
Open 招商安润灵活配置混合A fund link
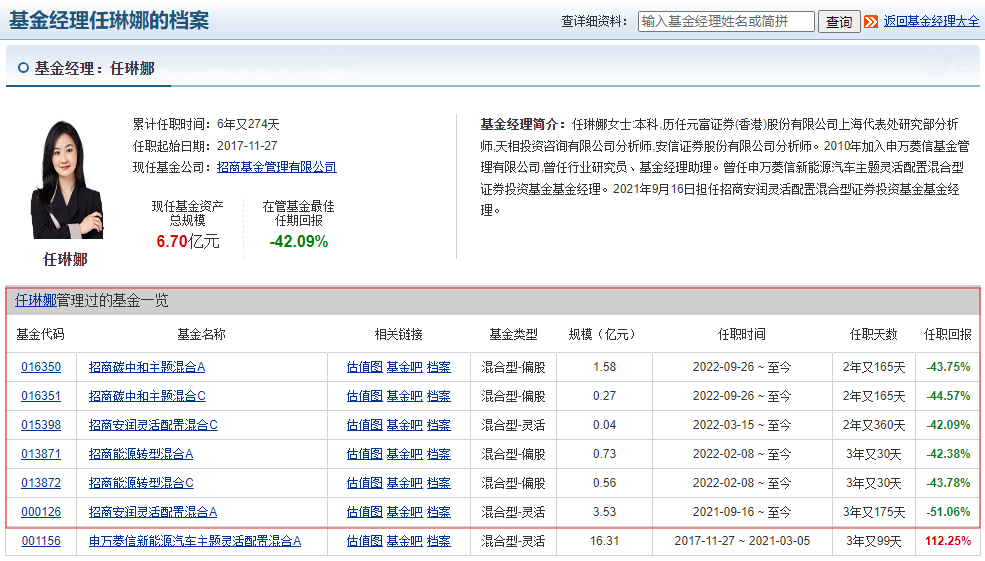click(153, 512)
